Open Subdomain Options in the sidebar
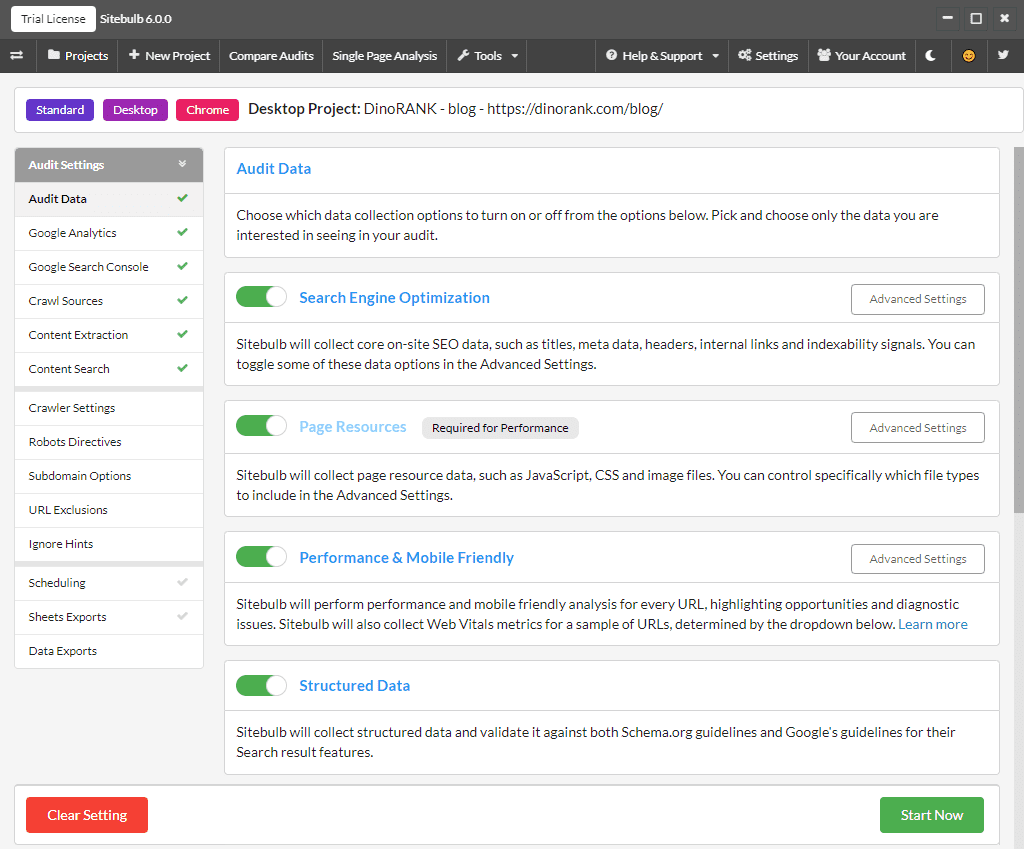Screen dimensions: 1024x849 (109, 475)
